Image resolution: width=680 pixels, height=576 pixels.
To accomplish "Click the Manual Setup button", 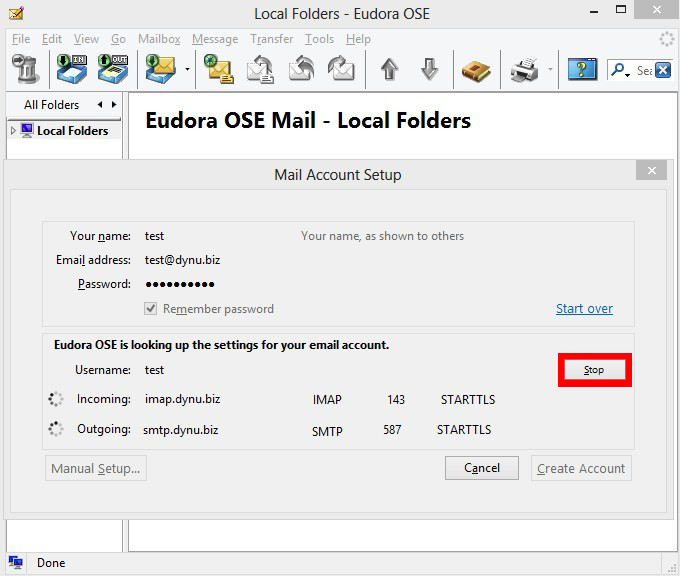I will tap(96, 468).
